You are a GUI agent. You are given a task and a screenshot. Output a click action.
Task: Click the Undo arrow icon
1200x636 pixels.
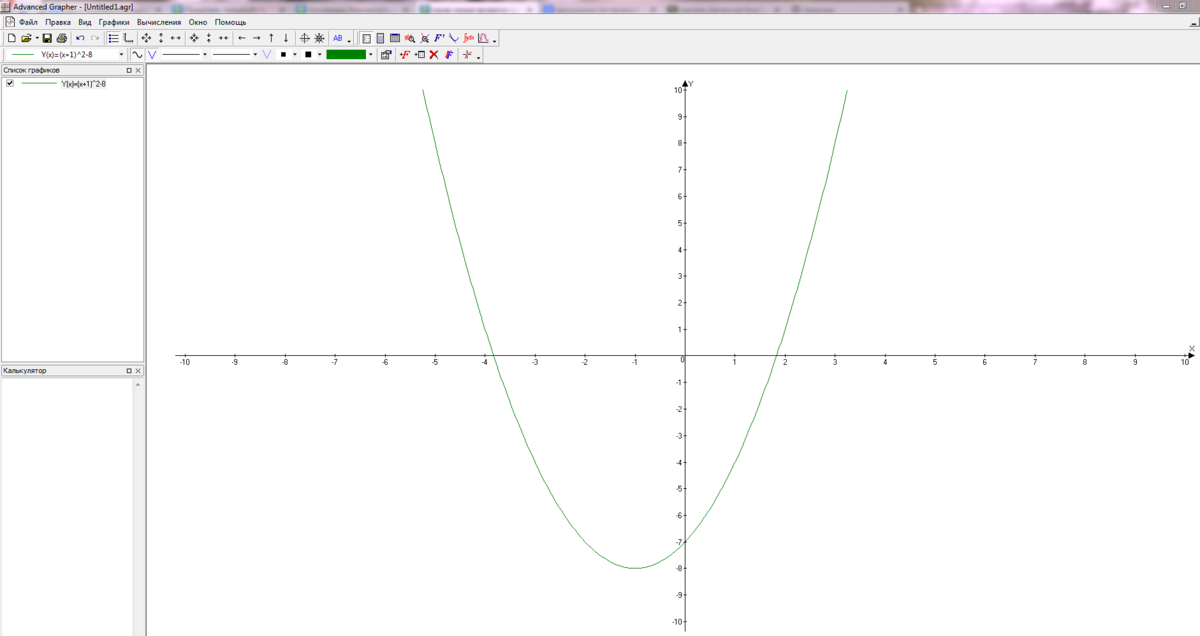pyautogui.click(x=80, y=38)
